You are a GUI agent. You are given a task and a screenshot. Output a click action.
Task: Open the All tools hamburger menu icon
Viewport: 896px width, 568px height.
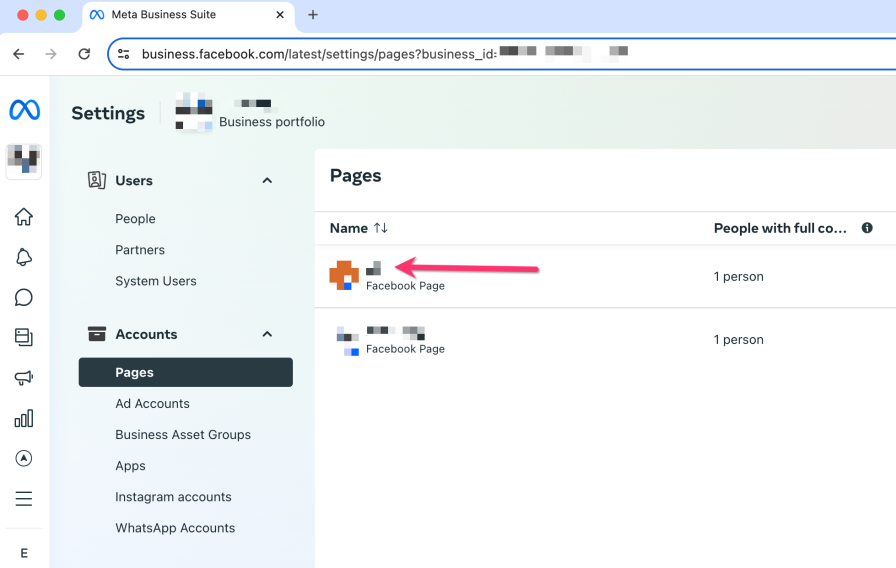[x=24, y=499]
